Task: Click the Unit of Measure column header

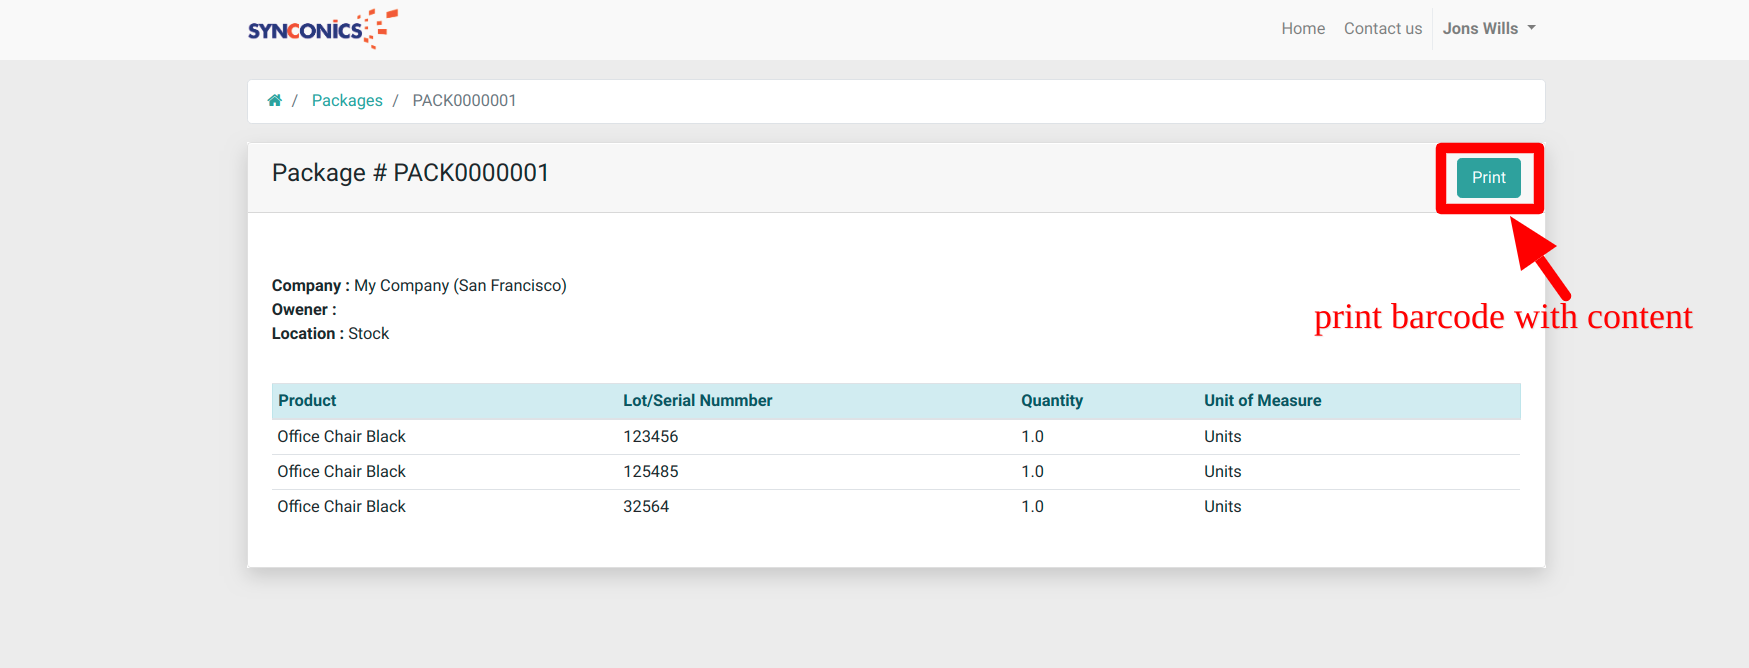Action: 1262,401
